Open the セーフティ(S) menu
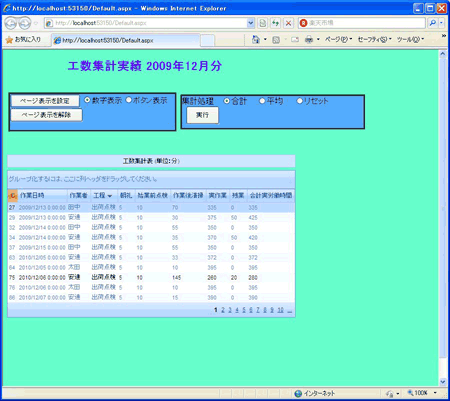 374,40
